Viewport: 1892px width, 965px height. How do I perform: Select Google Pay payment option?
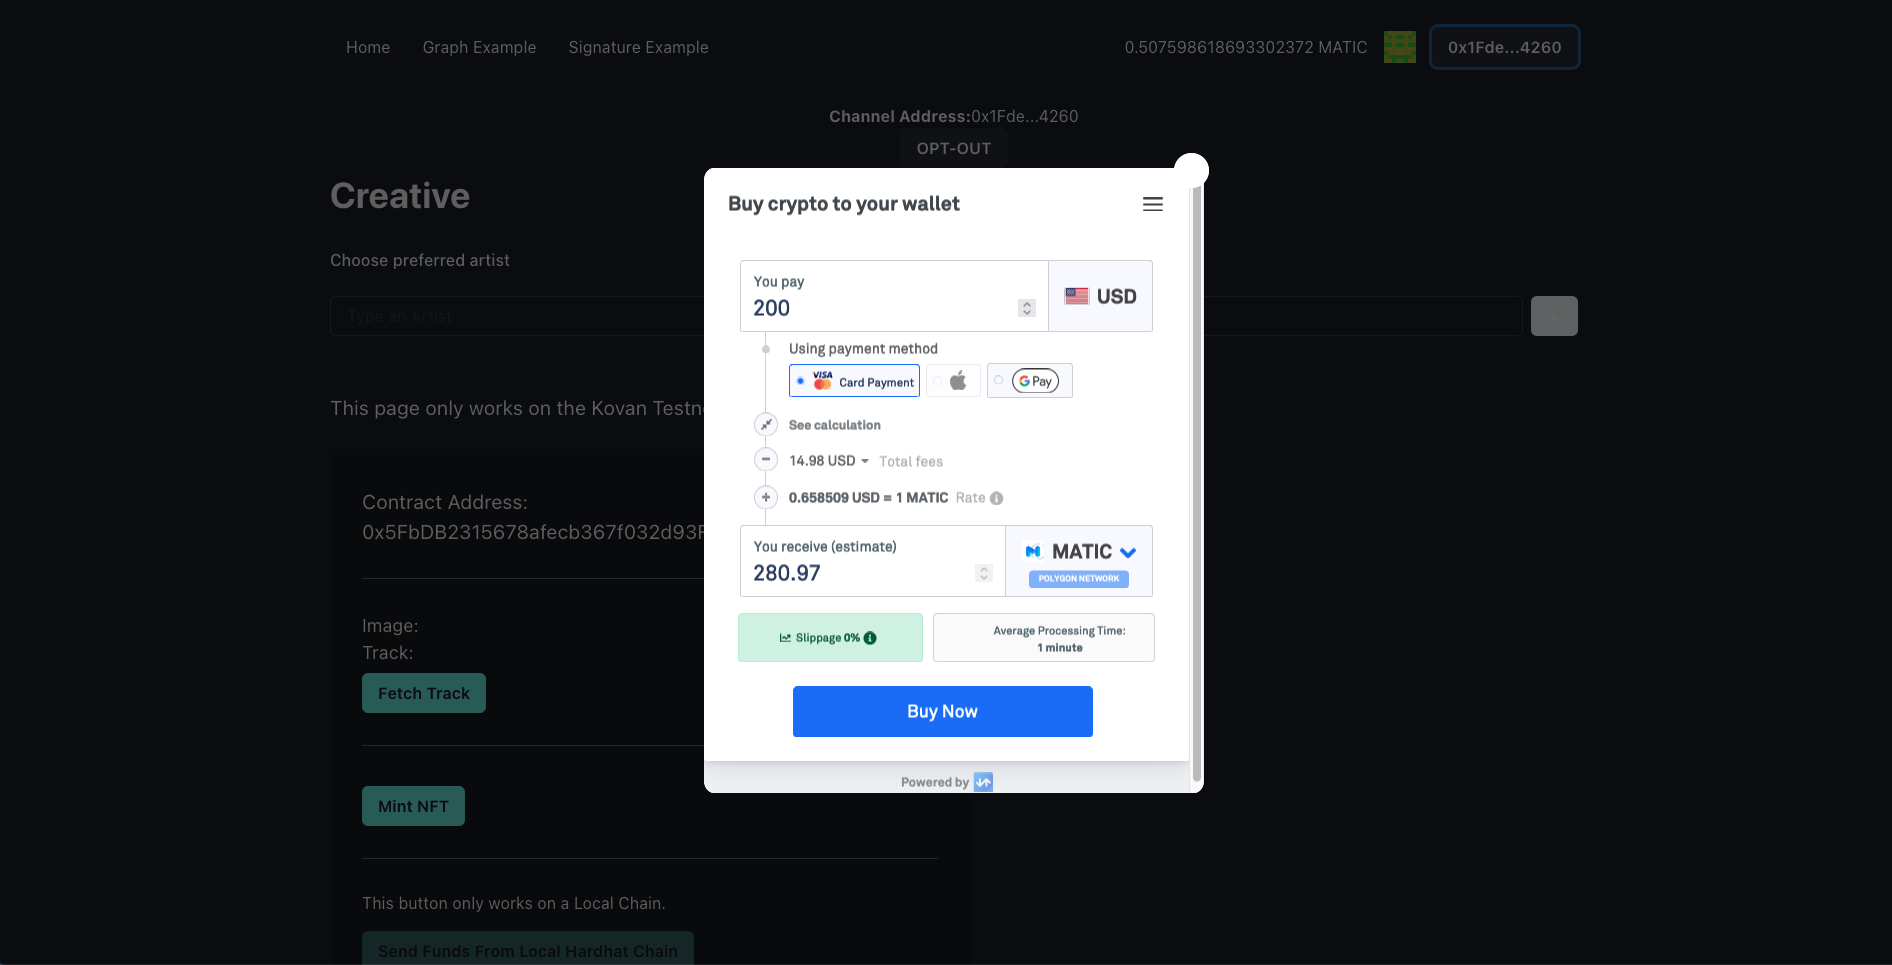point(1029,381)
